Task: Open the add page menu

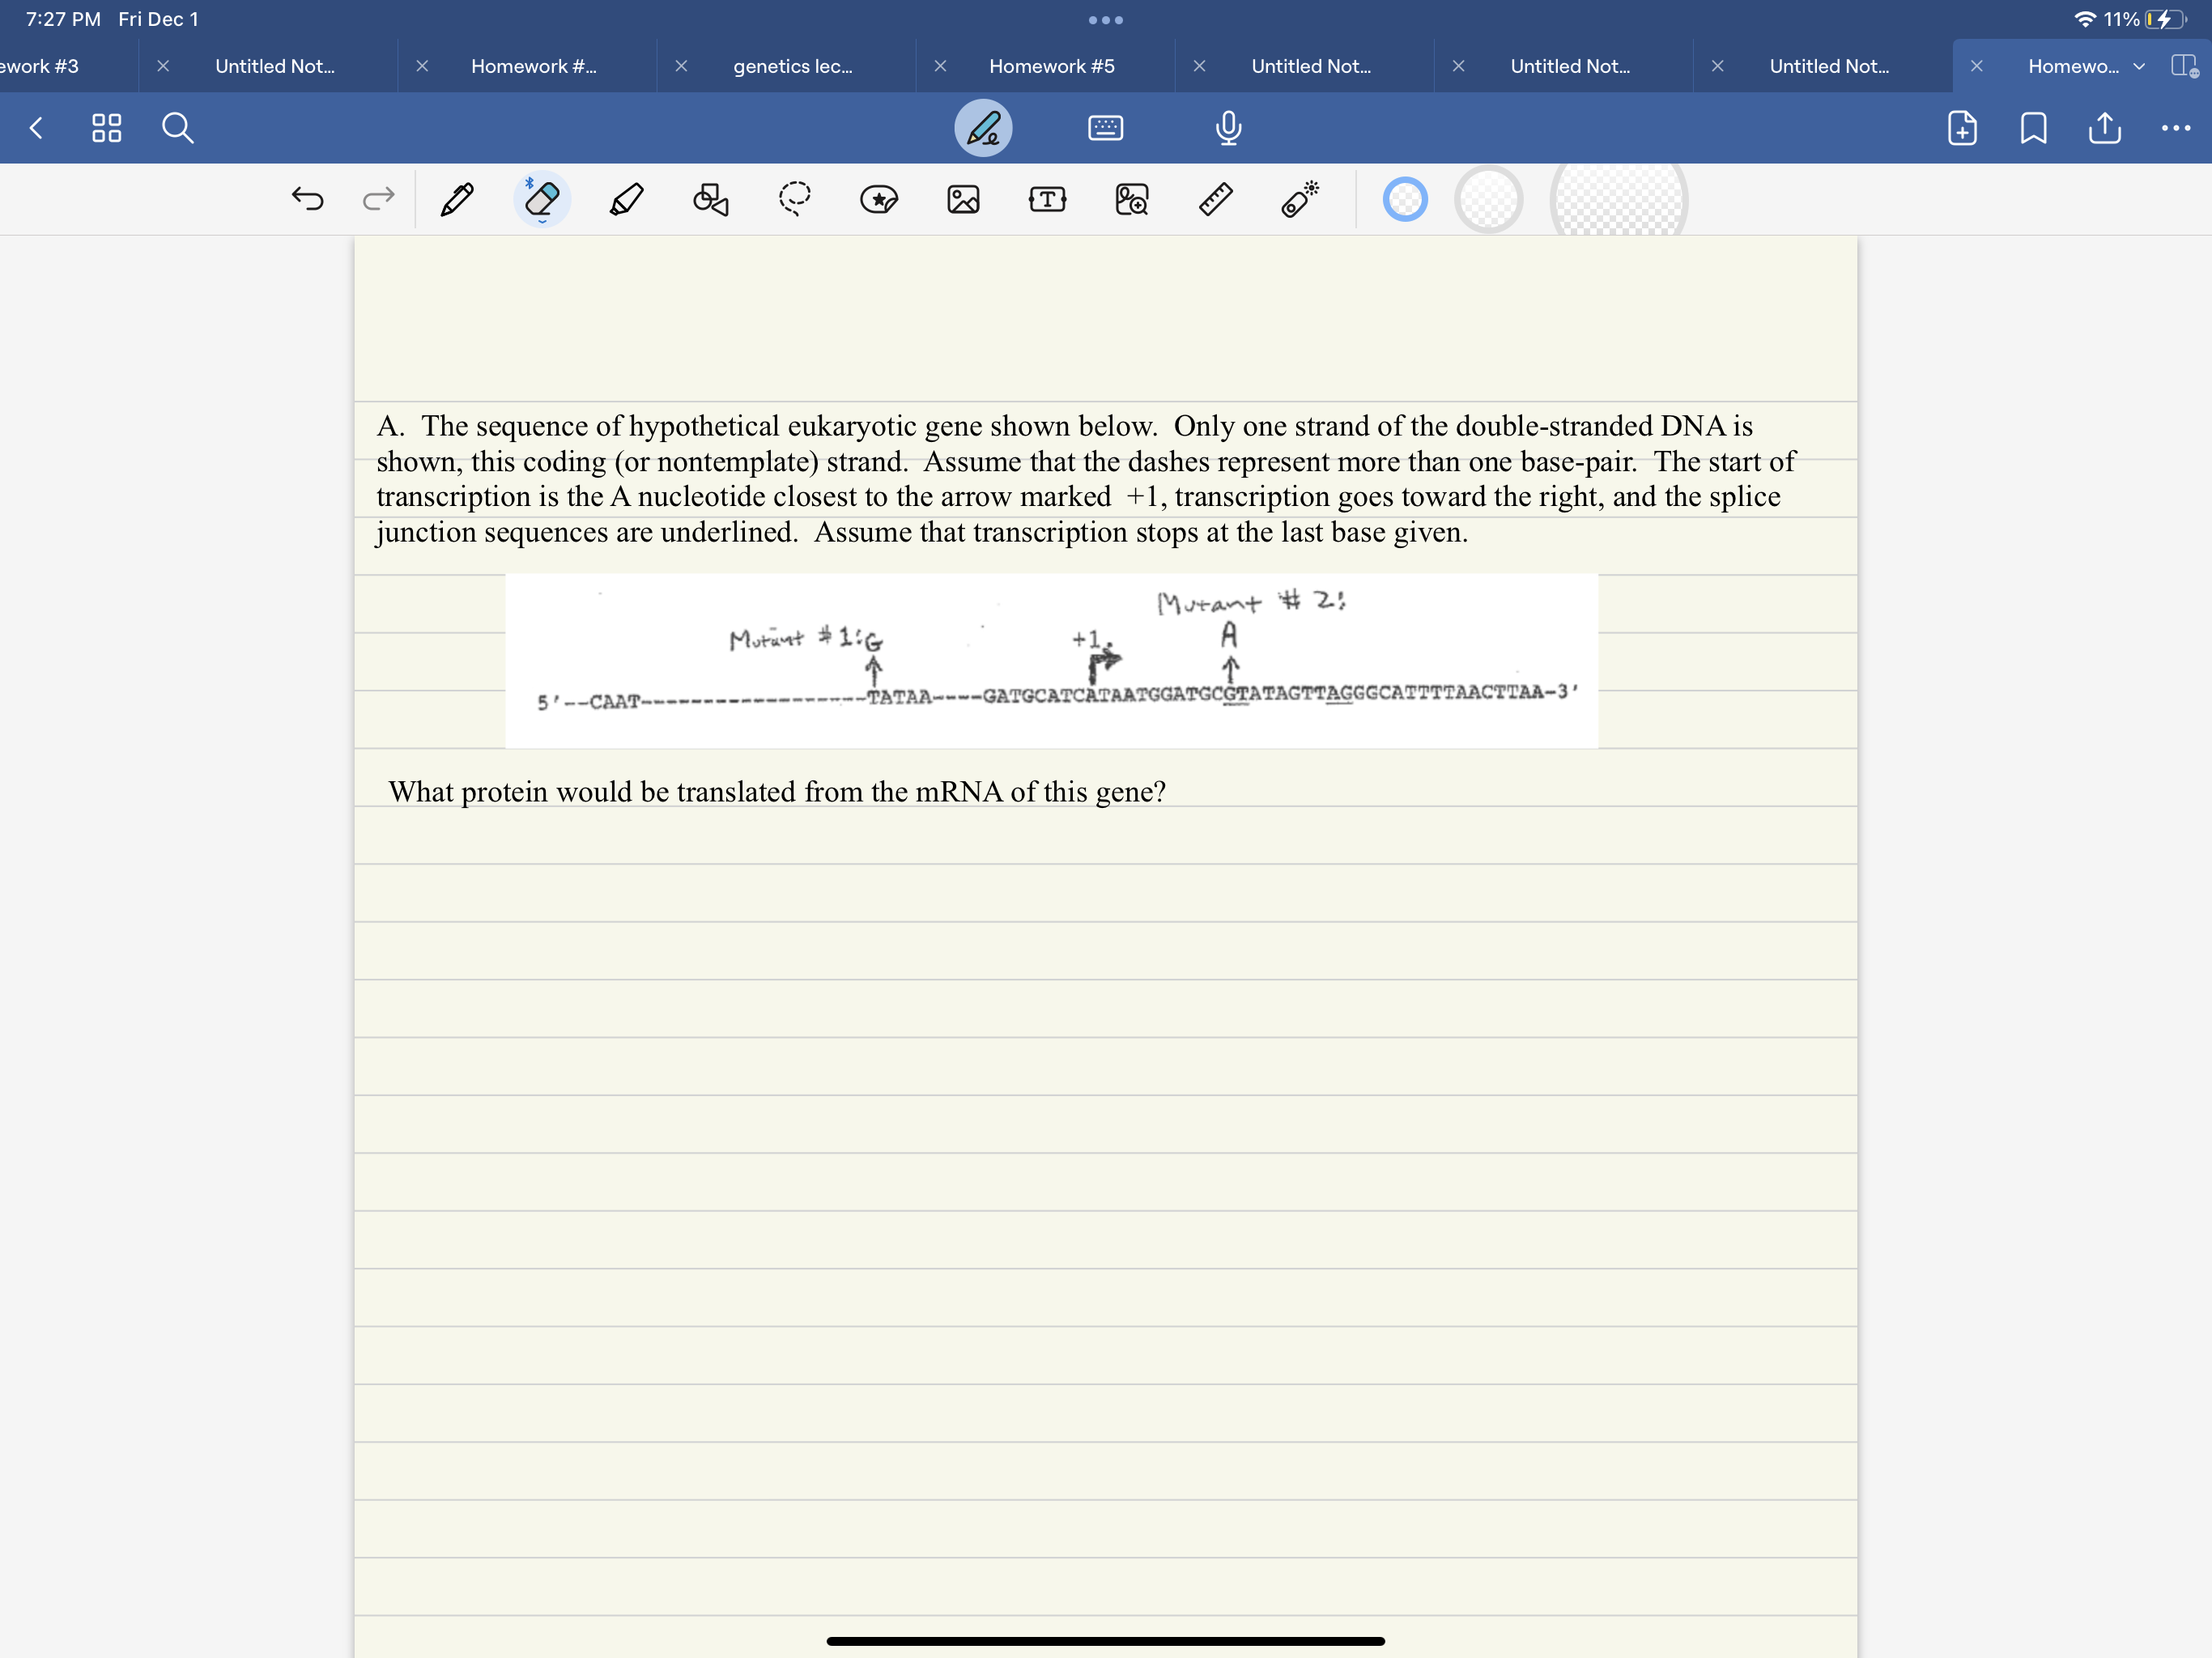Action: click(x=1962, y=128)
